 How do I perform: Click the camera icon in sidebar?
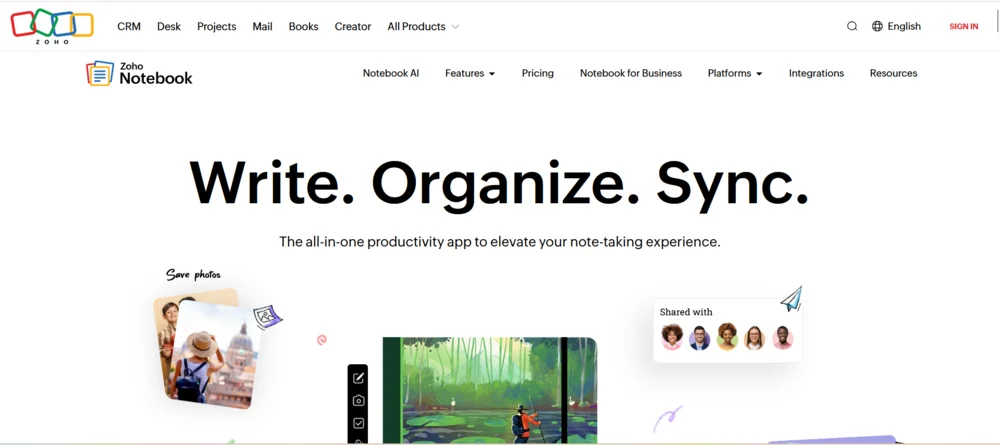click(x=358, y=400)
